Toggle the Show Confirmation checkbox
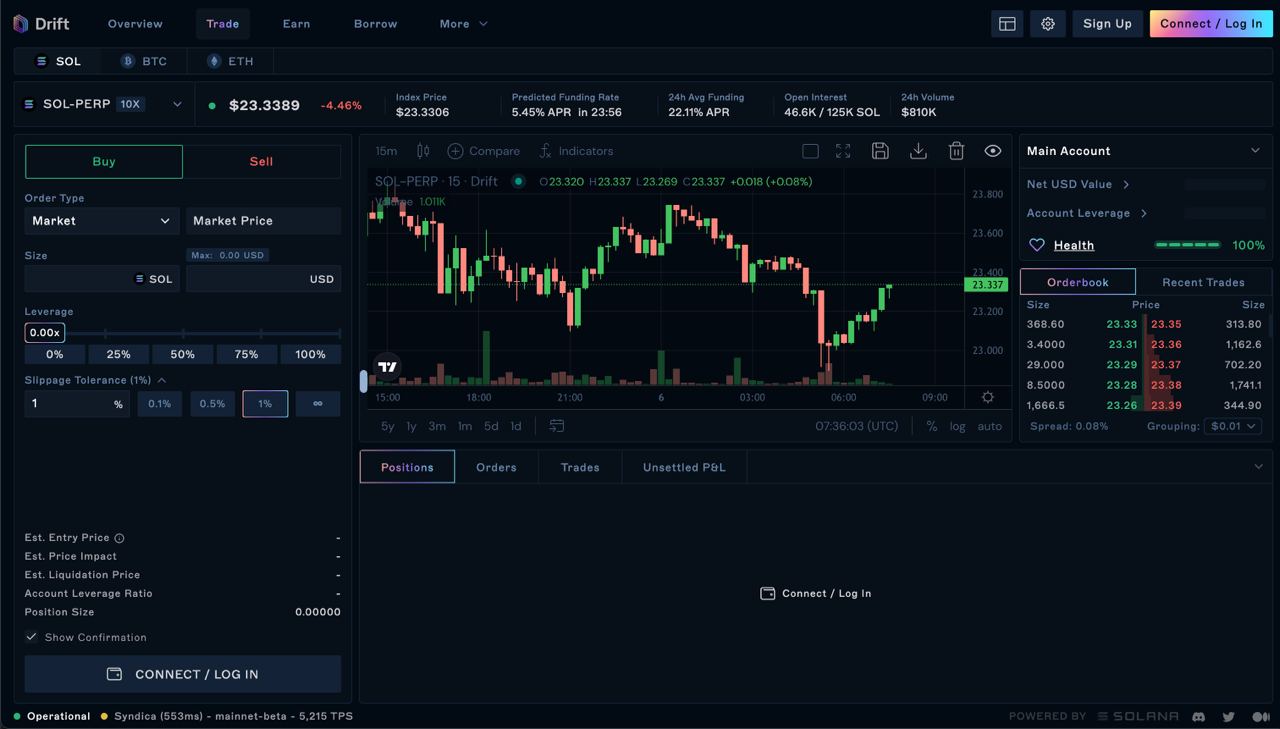Screen dimensions: 1280x729 pyautogui.click(x=32, y=637)
